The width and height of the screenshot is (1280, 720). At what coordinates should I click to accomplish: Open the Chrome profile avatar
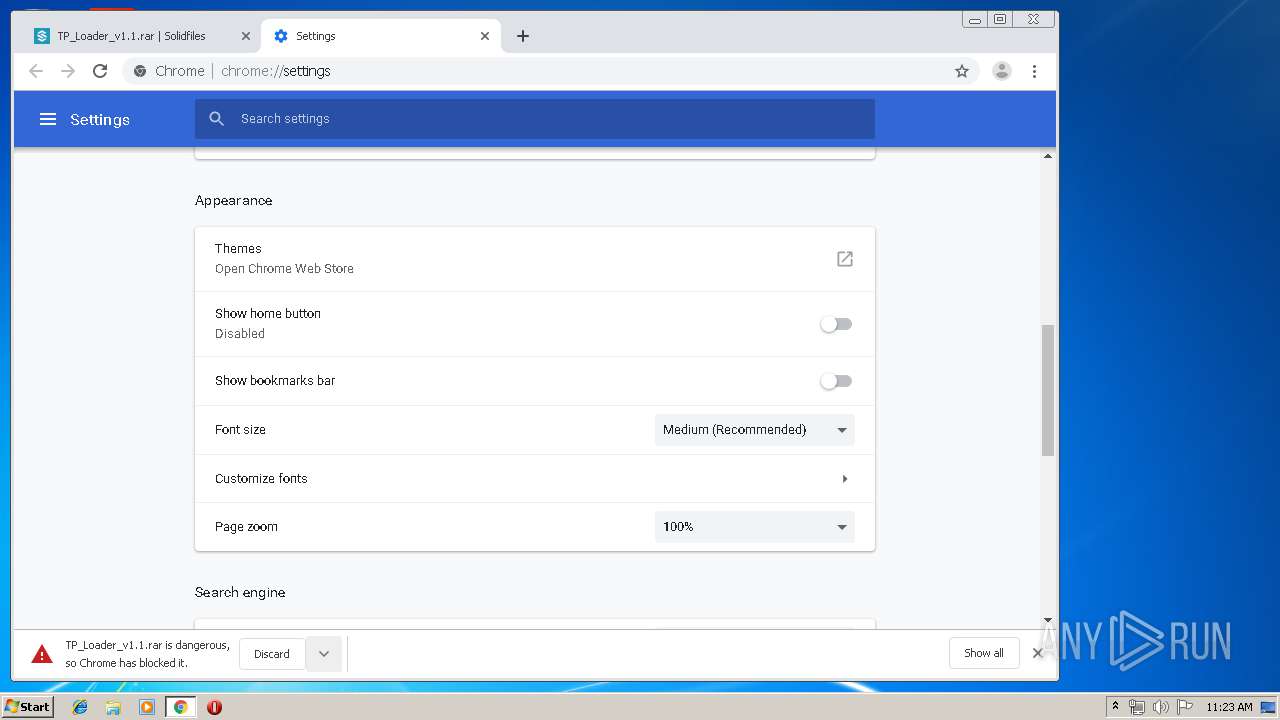(x=1001, y=71)
